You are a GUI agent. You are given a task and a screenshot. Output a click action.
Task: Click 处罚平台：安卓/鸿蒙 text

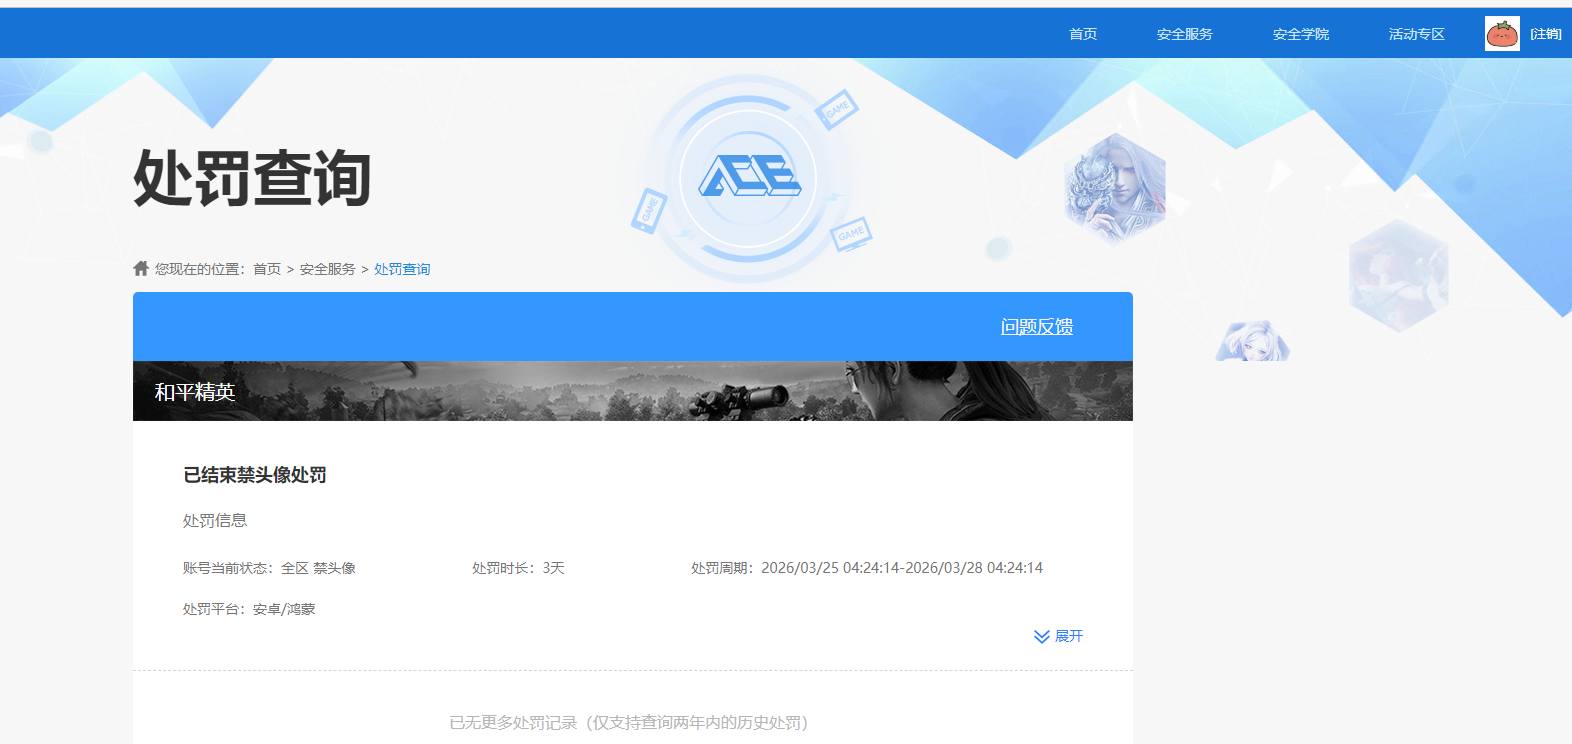249,609
